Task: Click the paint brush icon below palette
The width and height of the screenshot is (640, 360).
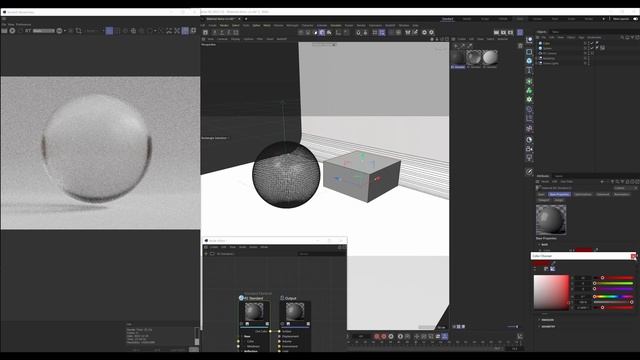Action: (x=529, y=172)
